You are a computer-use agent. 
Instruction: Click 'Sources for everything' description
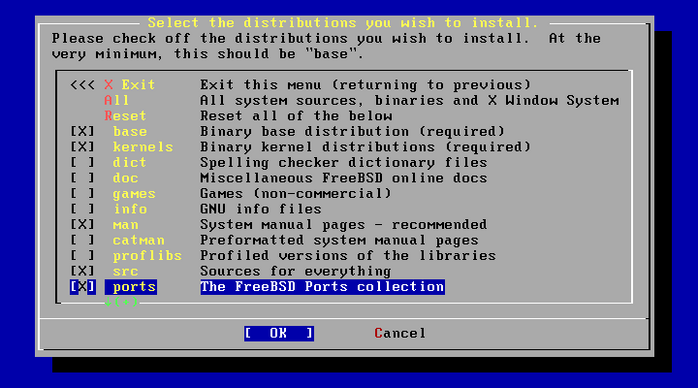(x=296, y=271)
